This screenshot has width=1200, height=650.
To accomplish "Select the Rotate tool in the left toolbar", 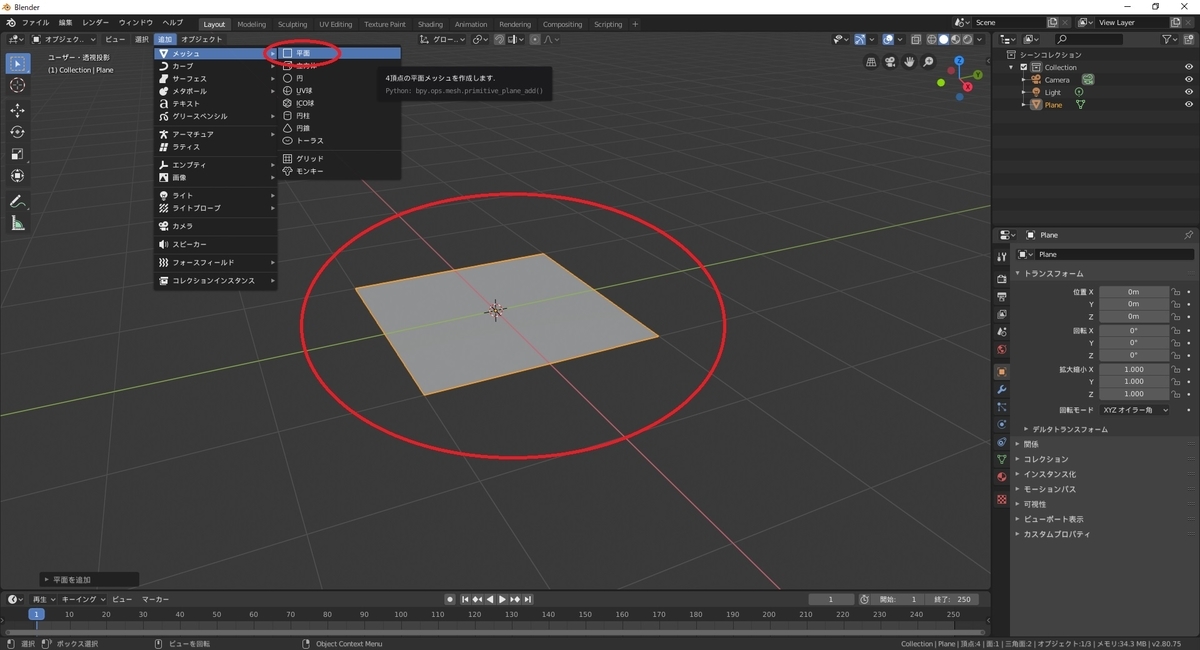I will (x=17, y=132).
